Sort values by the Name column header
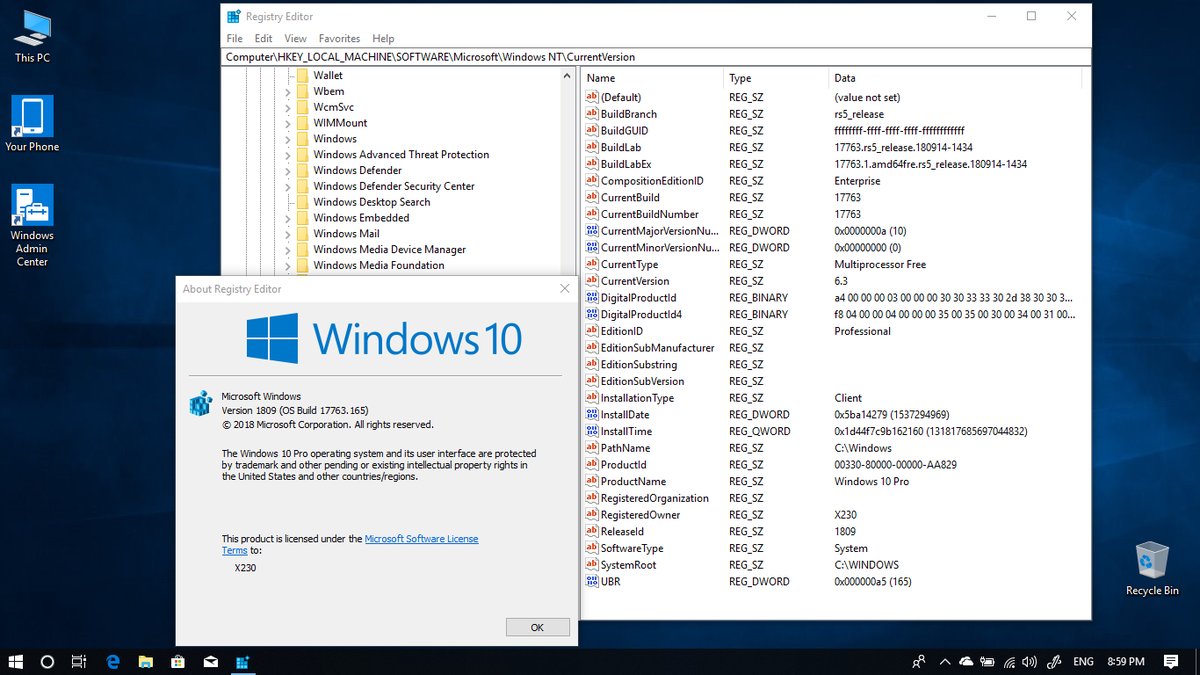1200x675 pixels. pyautogui.click(x=652, y=78)
